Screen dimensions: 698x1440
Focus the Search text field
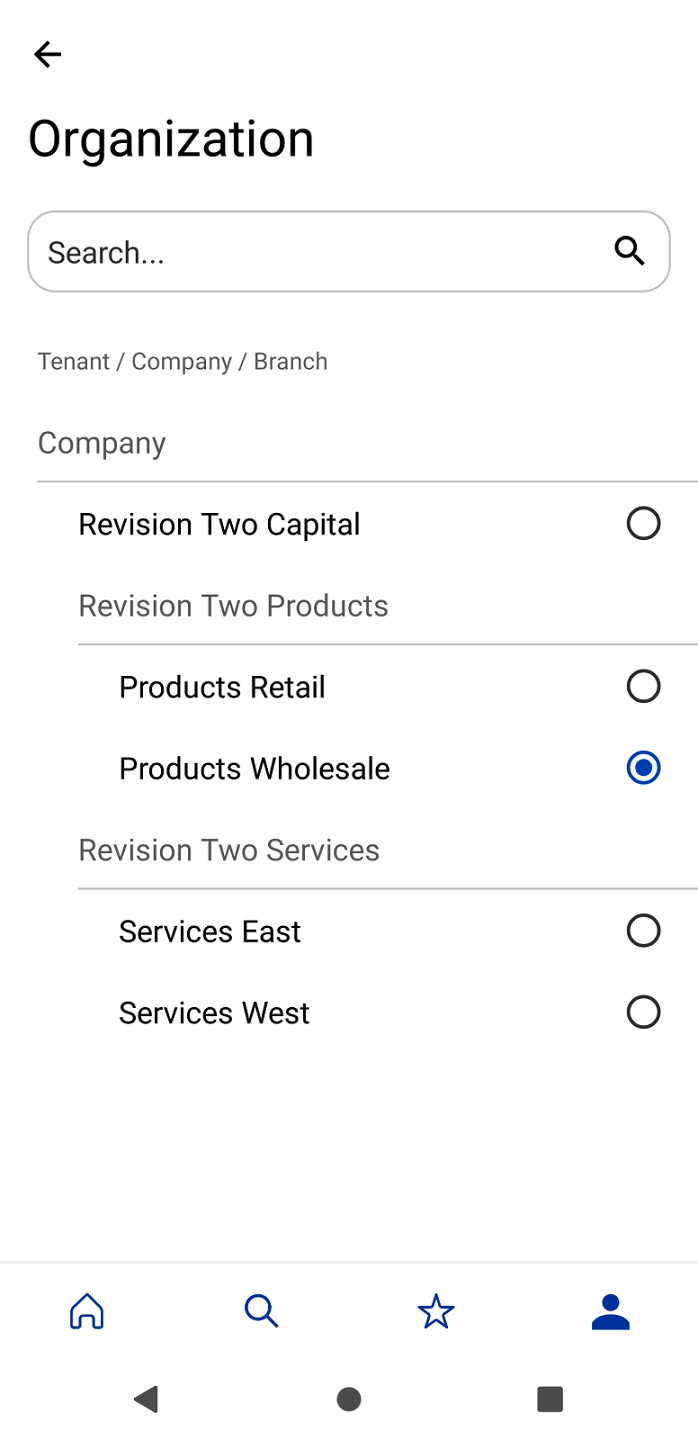click(x=320, y=252)
